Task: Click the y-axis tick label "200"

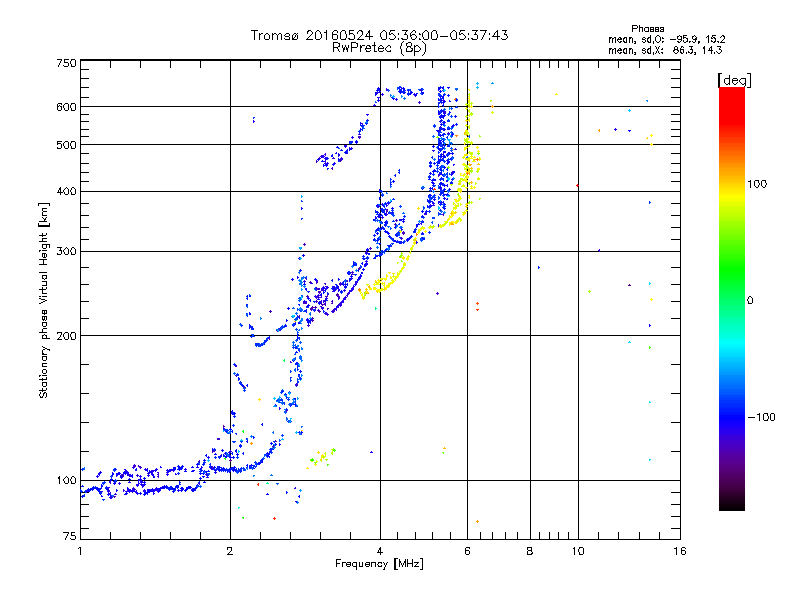Action: tap(66, 336)
